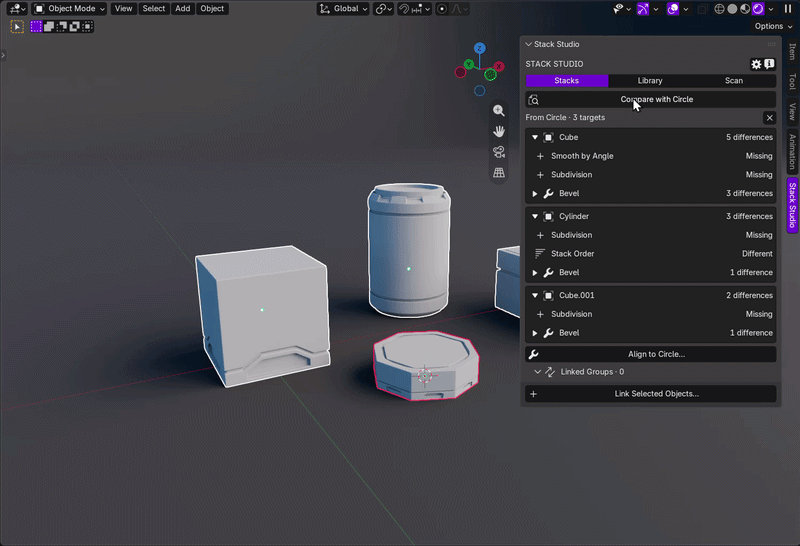The image size is (800, 546).
Task: Open the Select menu
Action: coord(154,9)
